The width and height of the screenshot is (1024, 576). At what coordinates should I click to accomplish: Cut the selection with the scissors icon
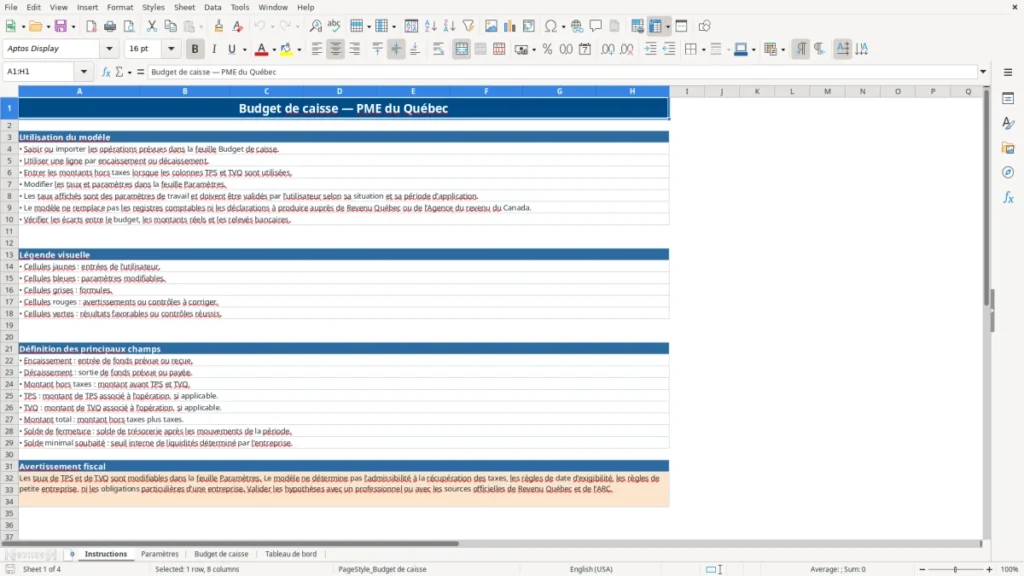[152, 26]
